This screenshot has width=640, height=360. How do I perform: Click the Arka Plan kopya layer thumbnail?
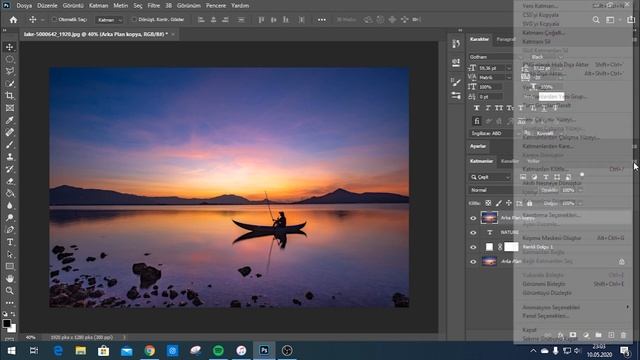[x=489, y=218]
